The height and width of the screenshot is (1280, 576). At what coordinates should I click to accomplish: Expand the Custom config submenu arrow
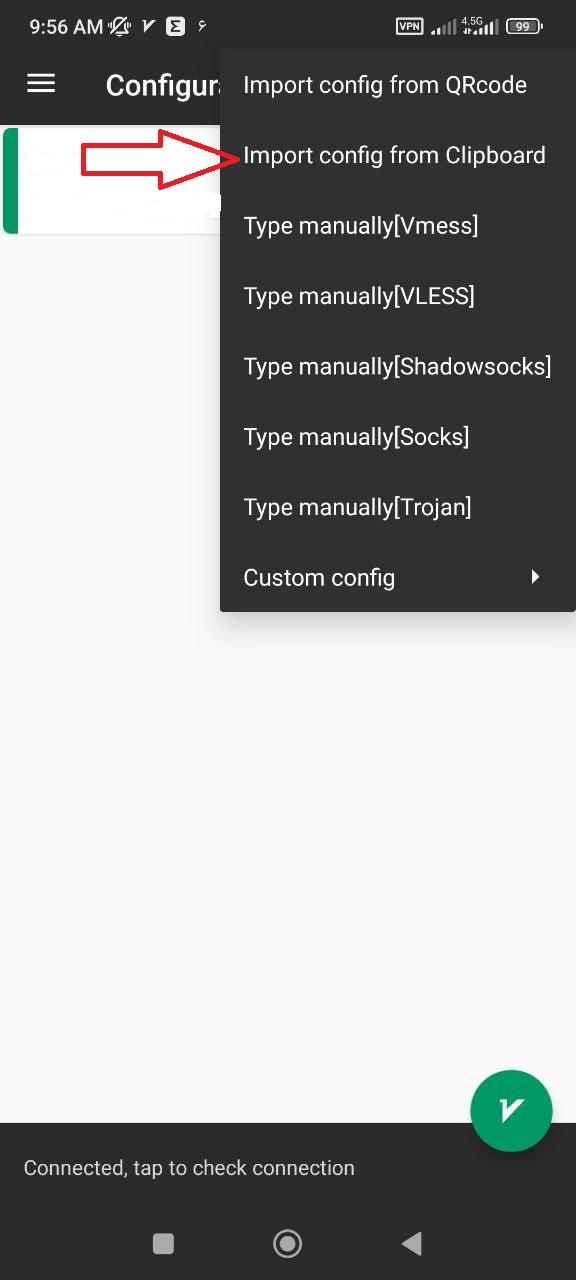[534, 577]
